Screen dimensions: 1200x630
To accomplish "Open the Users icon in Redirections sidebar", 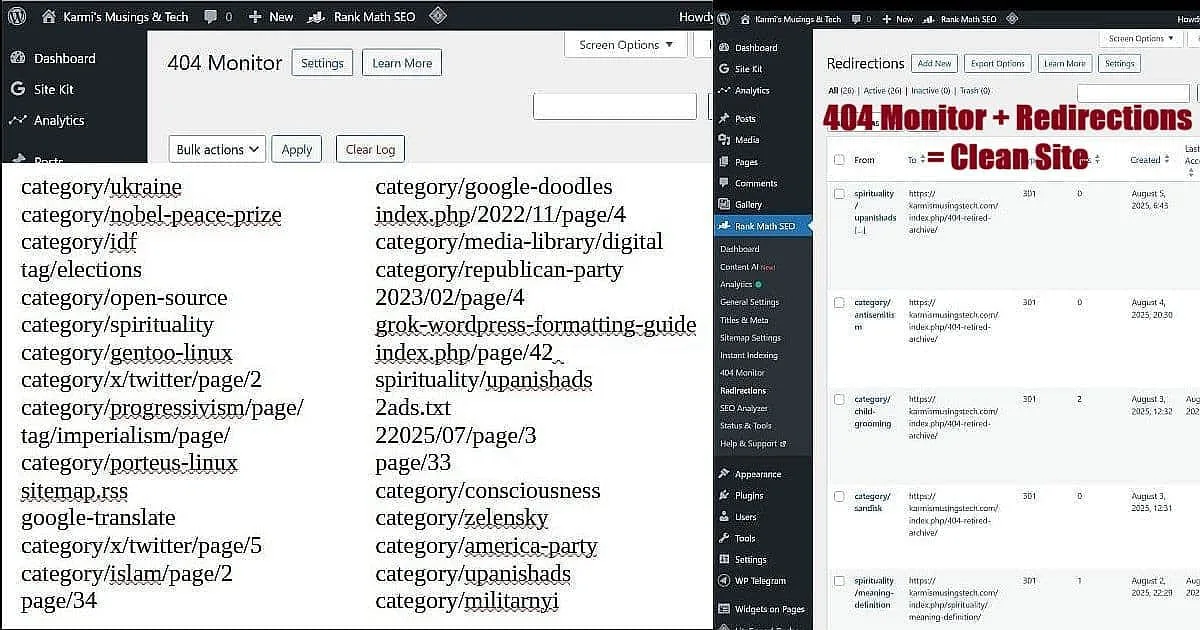I will pos(724,517).
